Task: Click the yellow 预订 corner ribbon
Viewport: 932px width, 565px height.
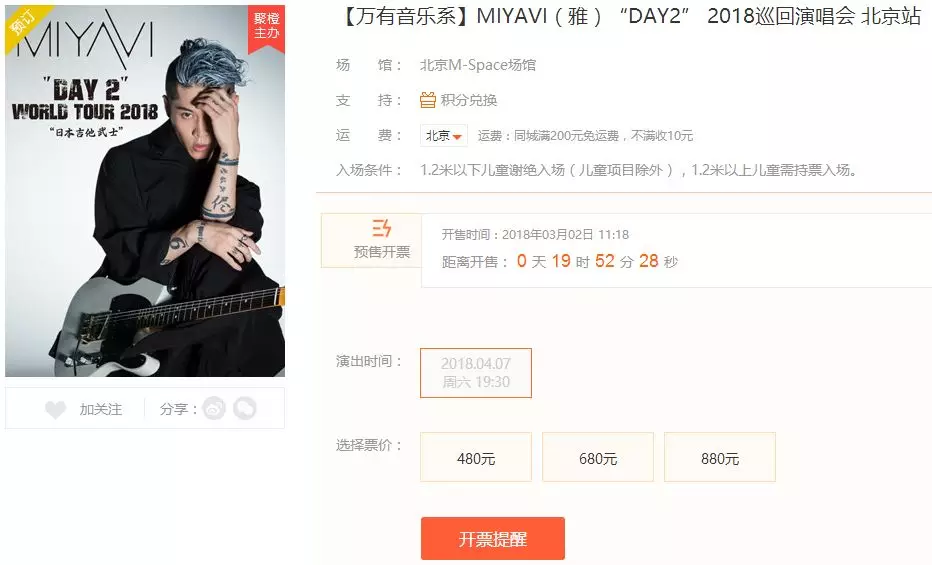Action: coord(25,25)
